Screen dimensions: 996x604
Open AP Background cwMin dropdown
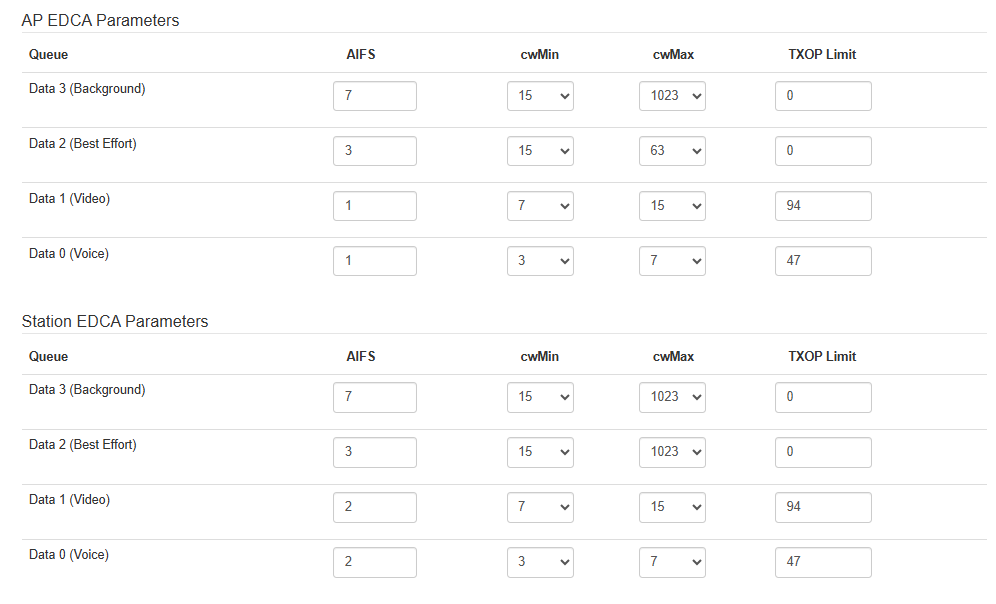(x=540, y=96)
